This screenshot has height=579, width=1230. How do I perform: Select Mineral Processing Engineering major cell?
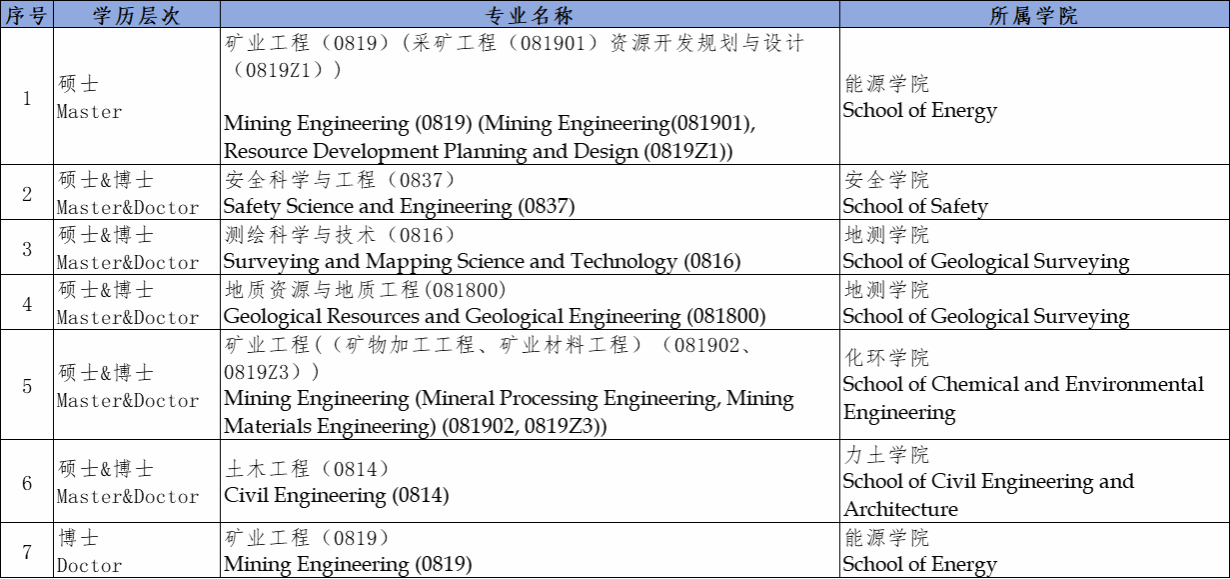[508, 398]
